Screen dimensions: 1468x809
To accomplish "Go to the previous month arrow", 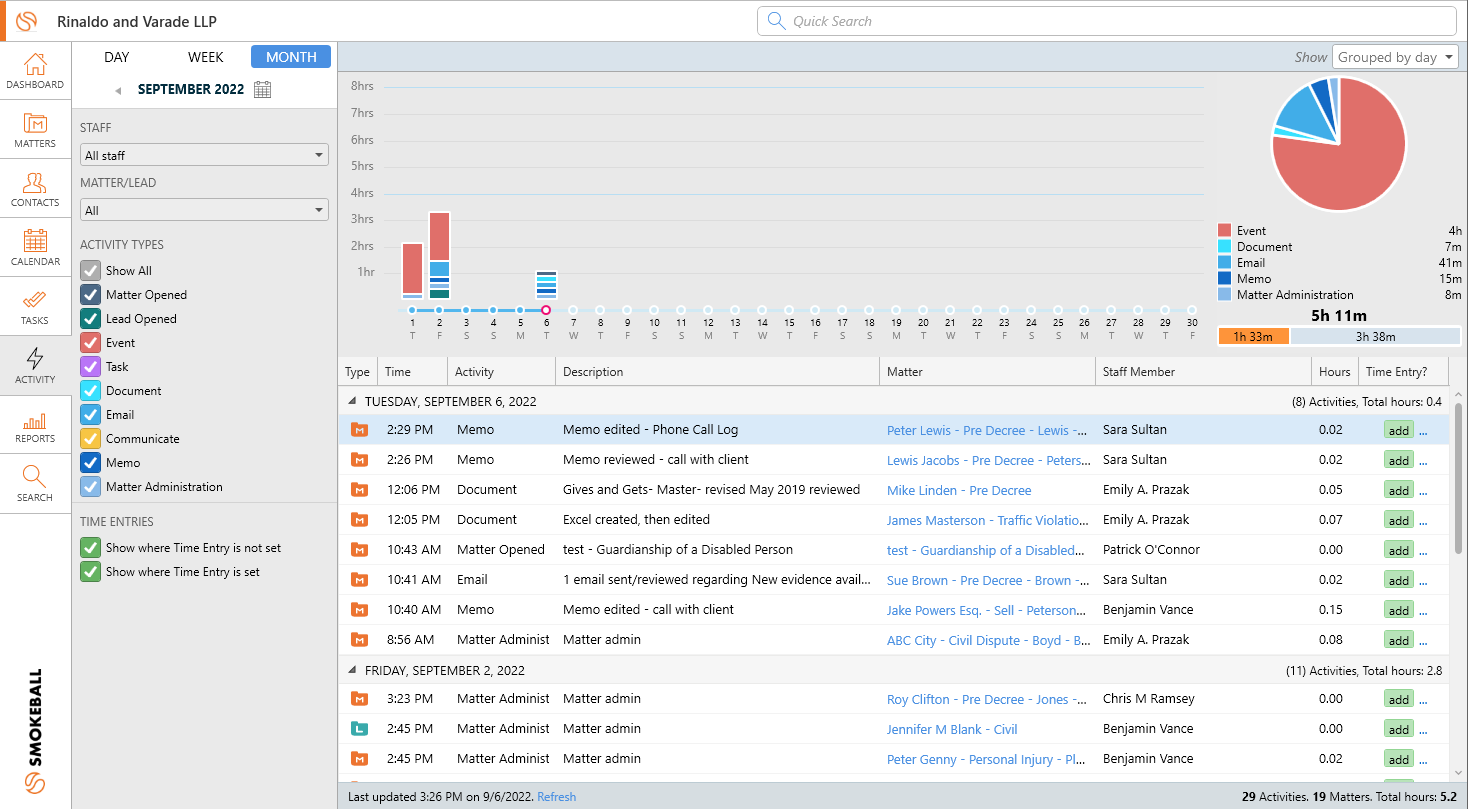I will tap(118, 90).
